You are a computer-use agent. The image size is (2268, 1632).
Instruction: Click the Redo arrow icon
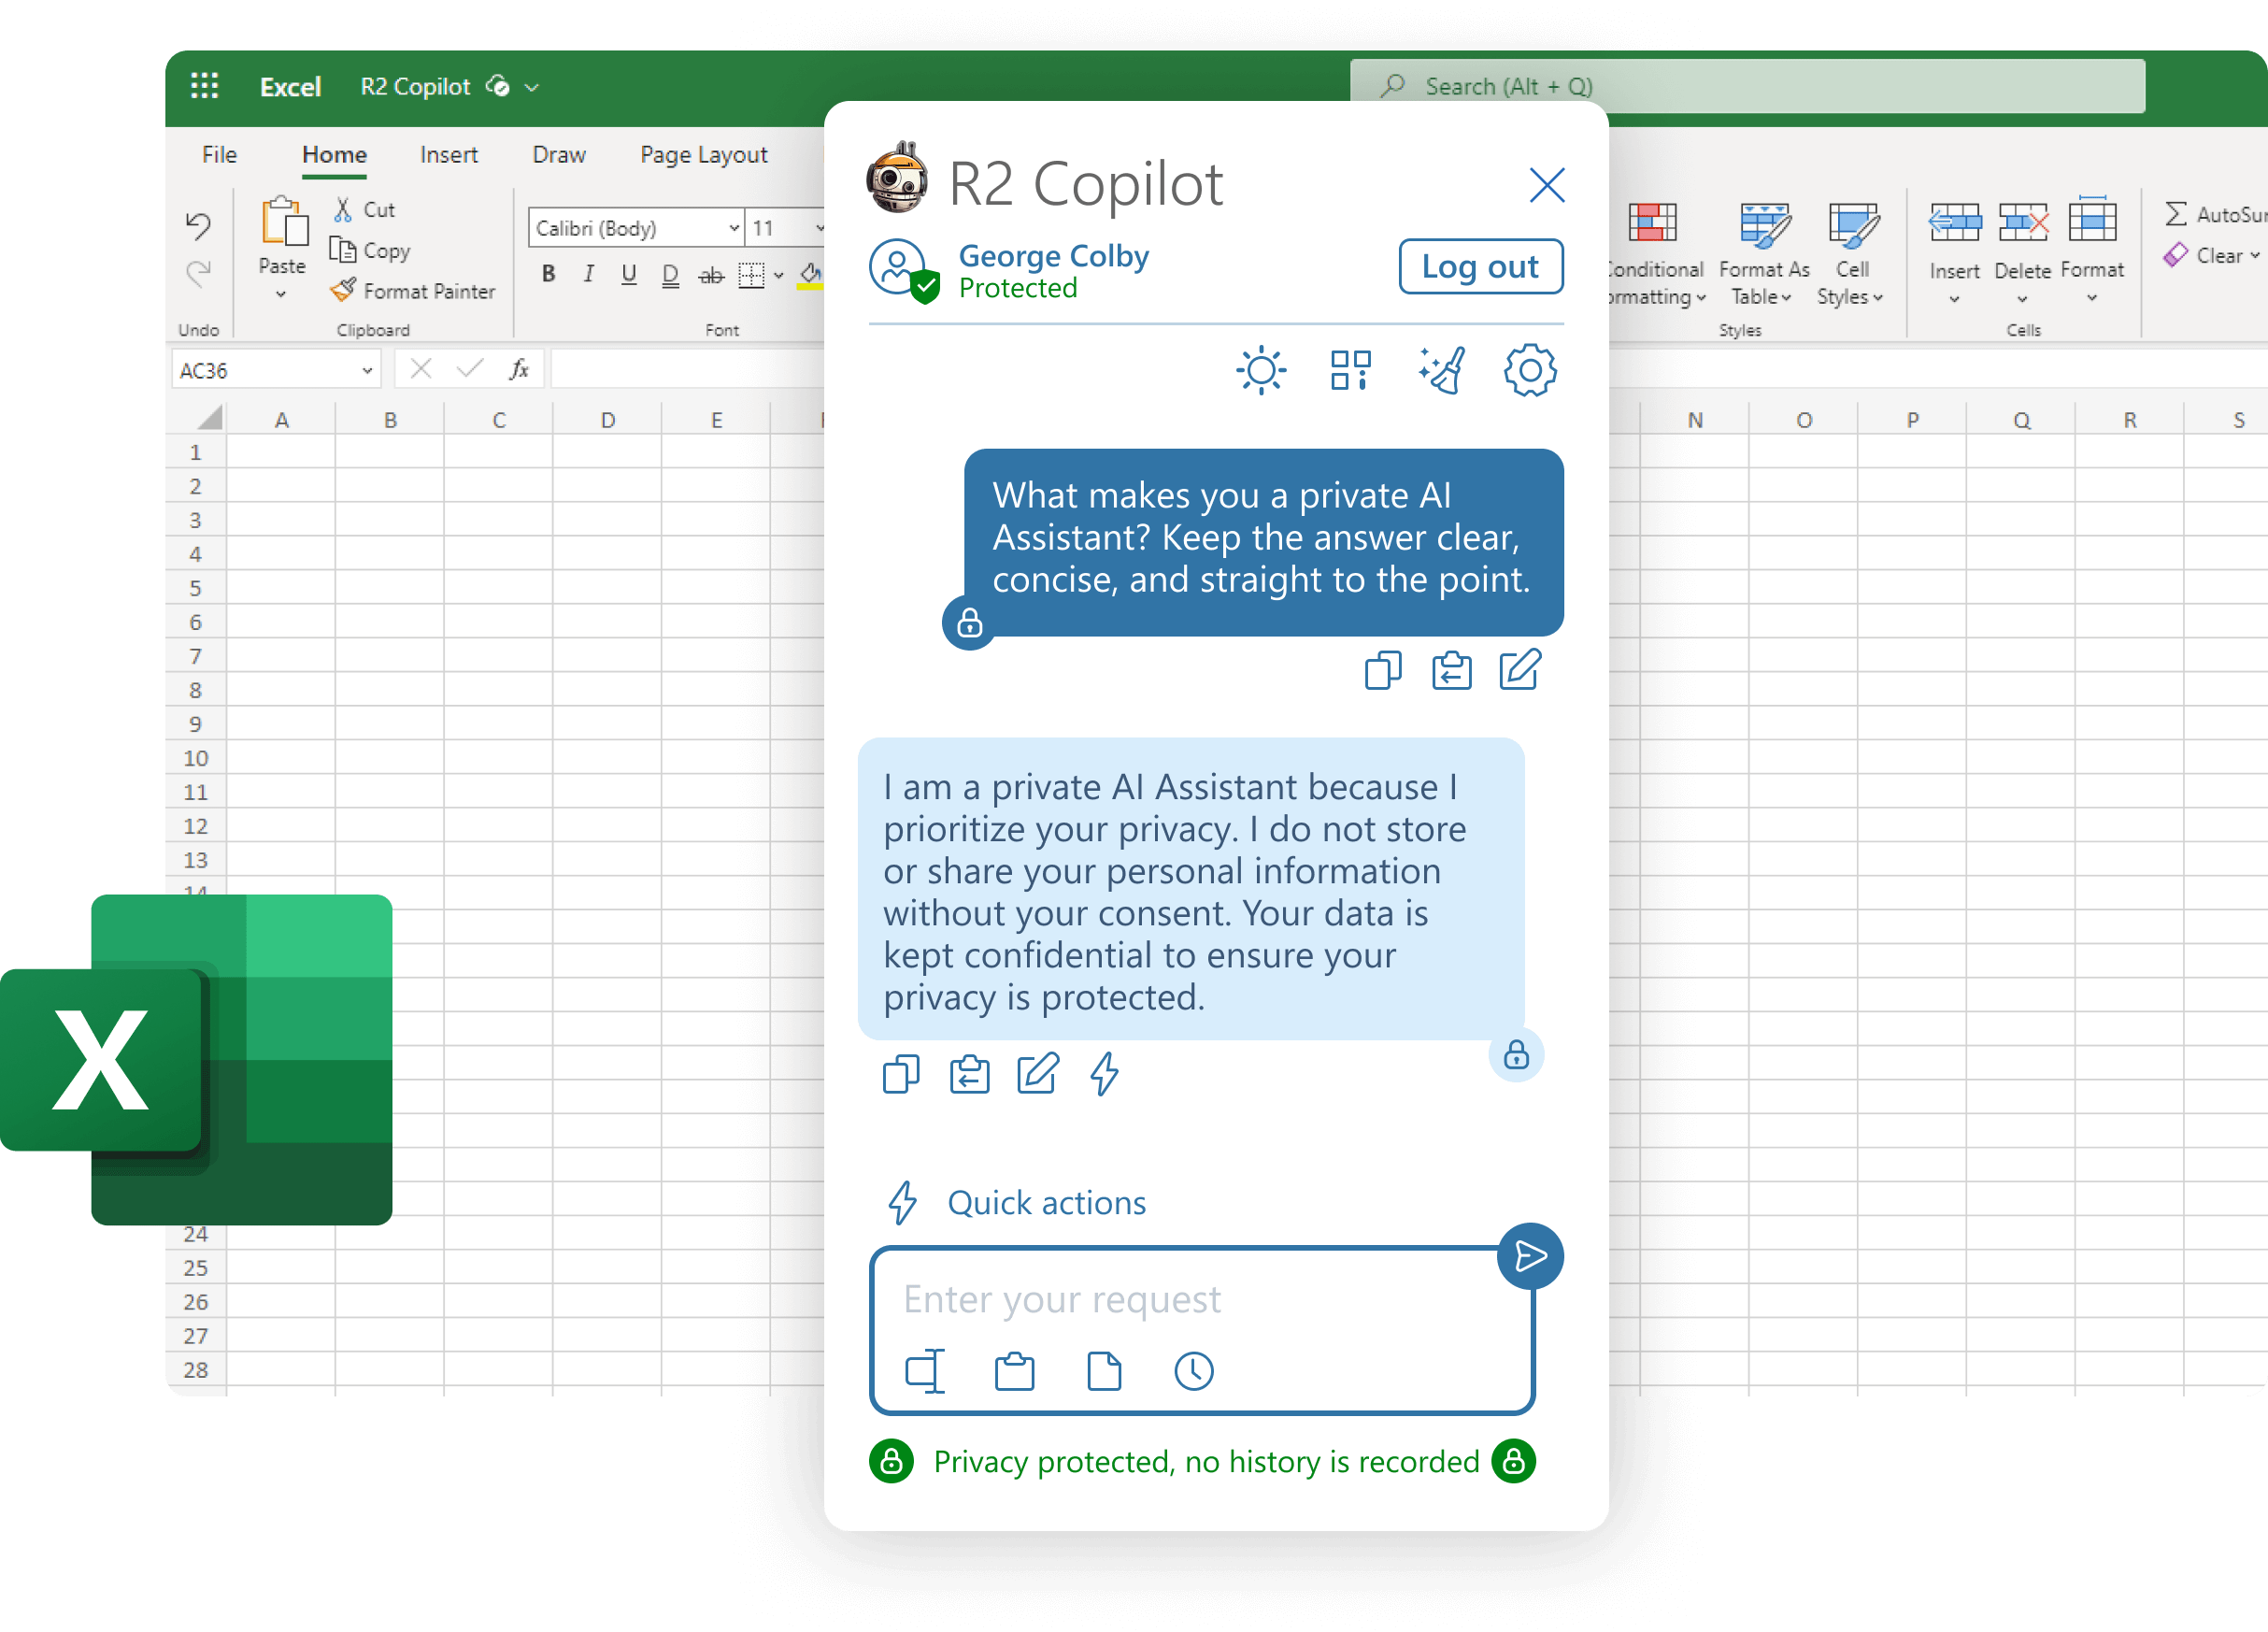pyautogui.click(x=198, y=273)
